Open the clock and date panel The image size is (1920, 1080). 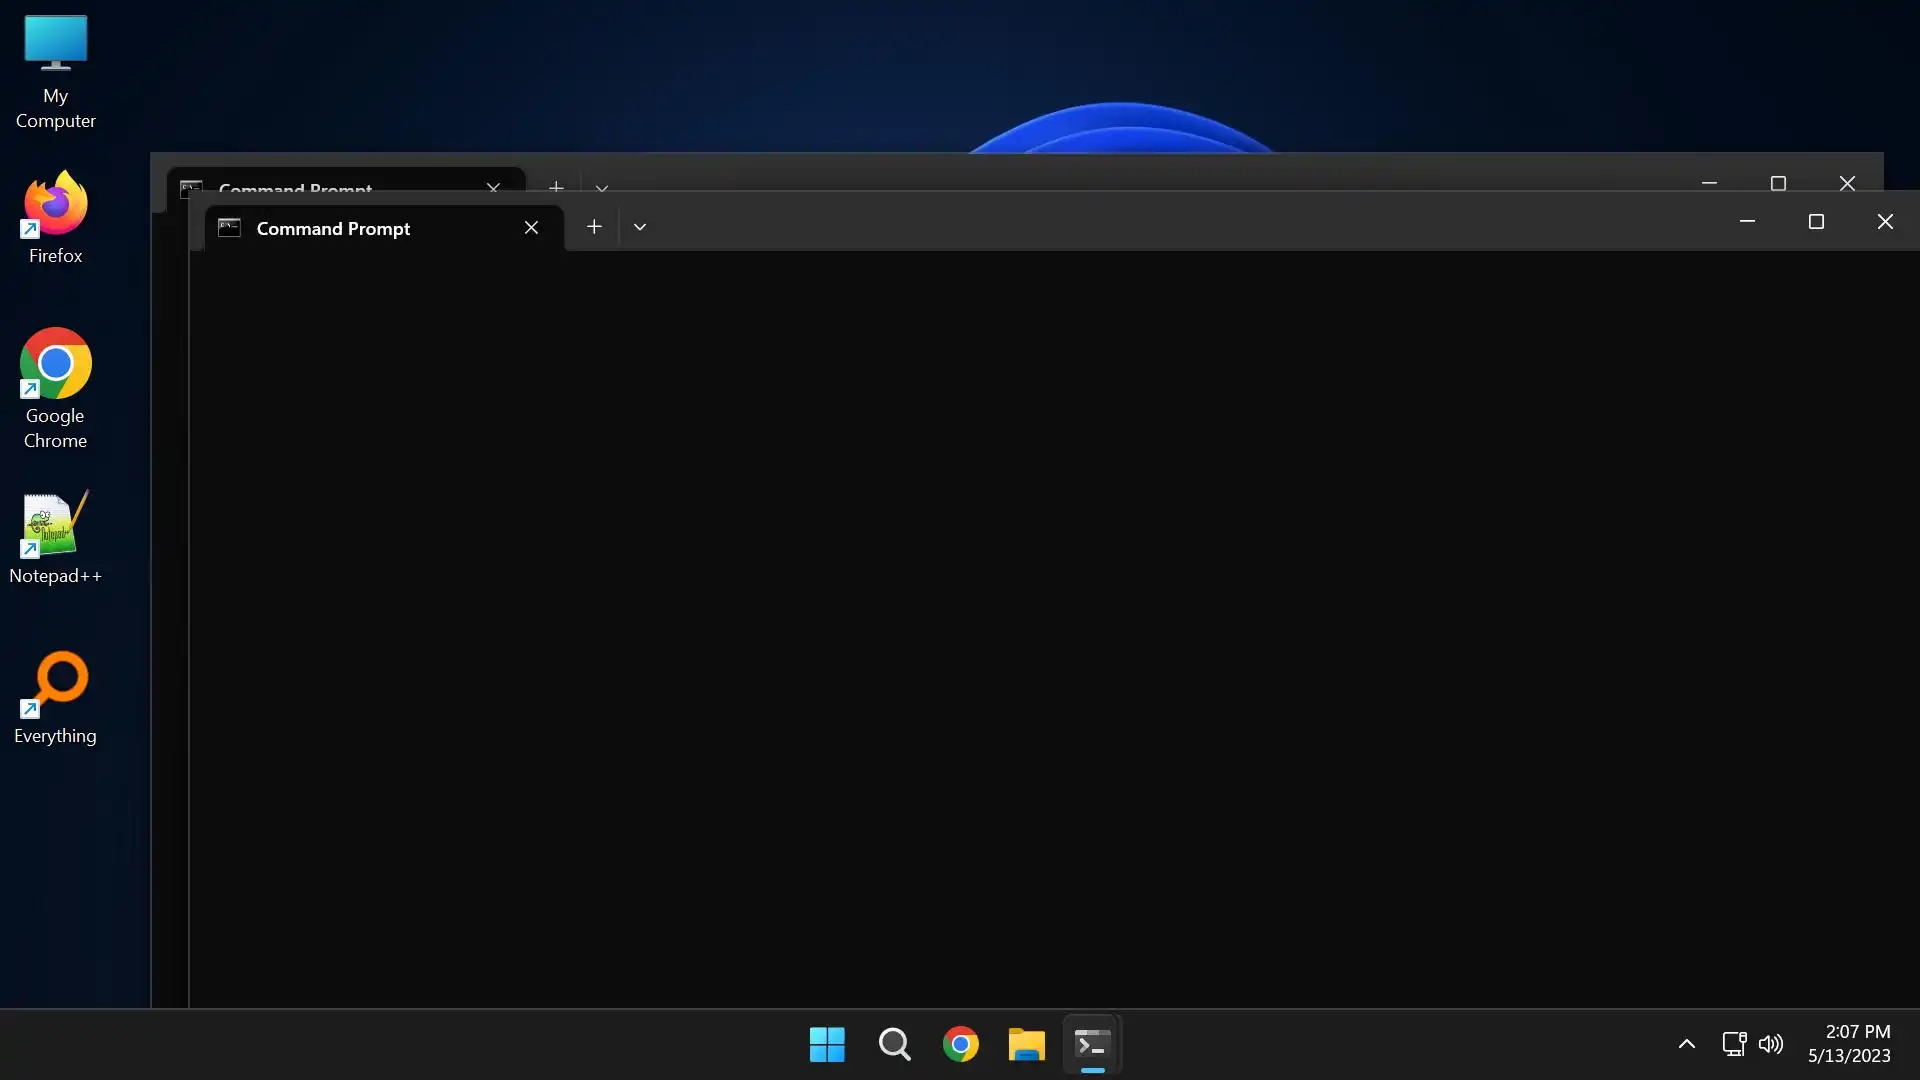(1849, 1044)
